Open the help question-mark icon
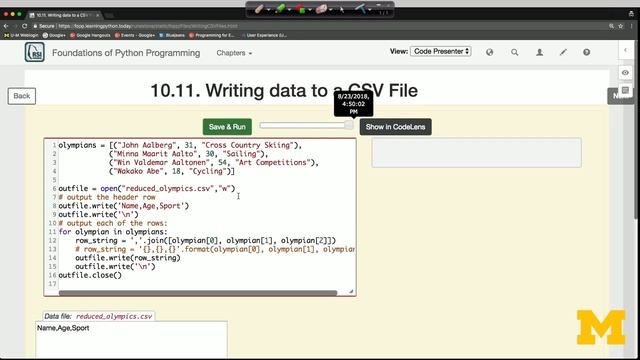 click(587, 52)
